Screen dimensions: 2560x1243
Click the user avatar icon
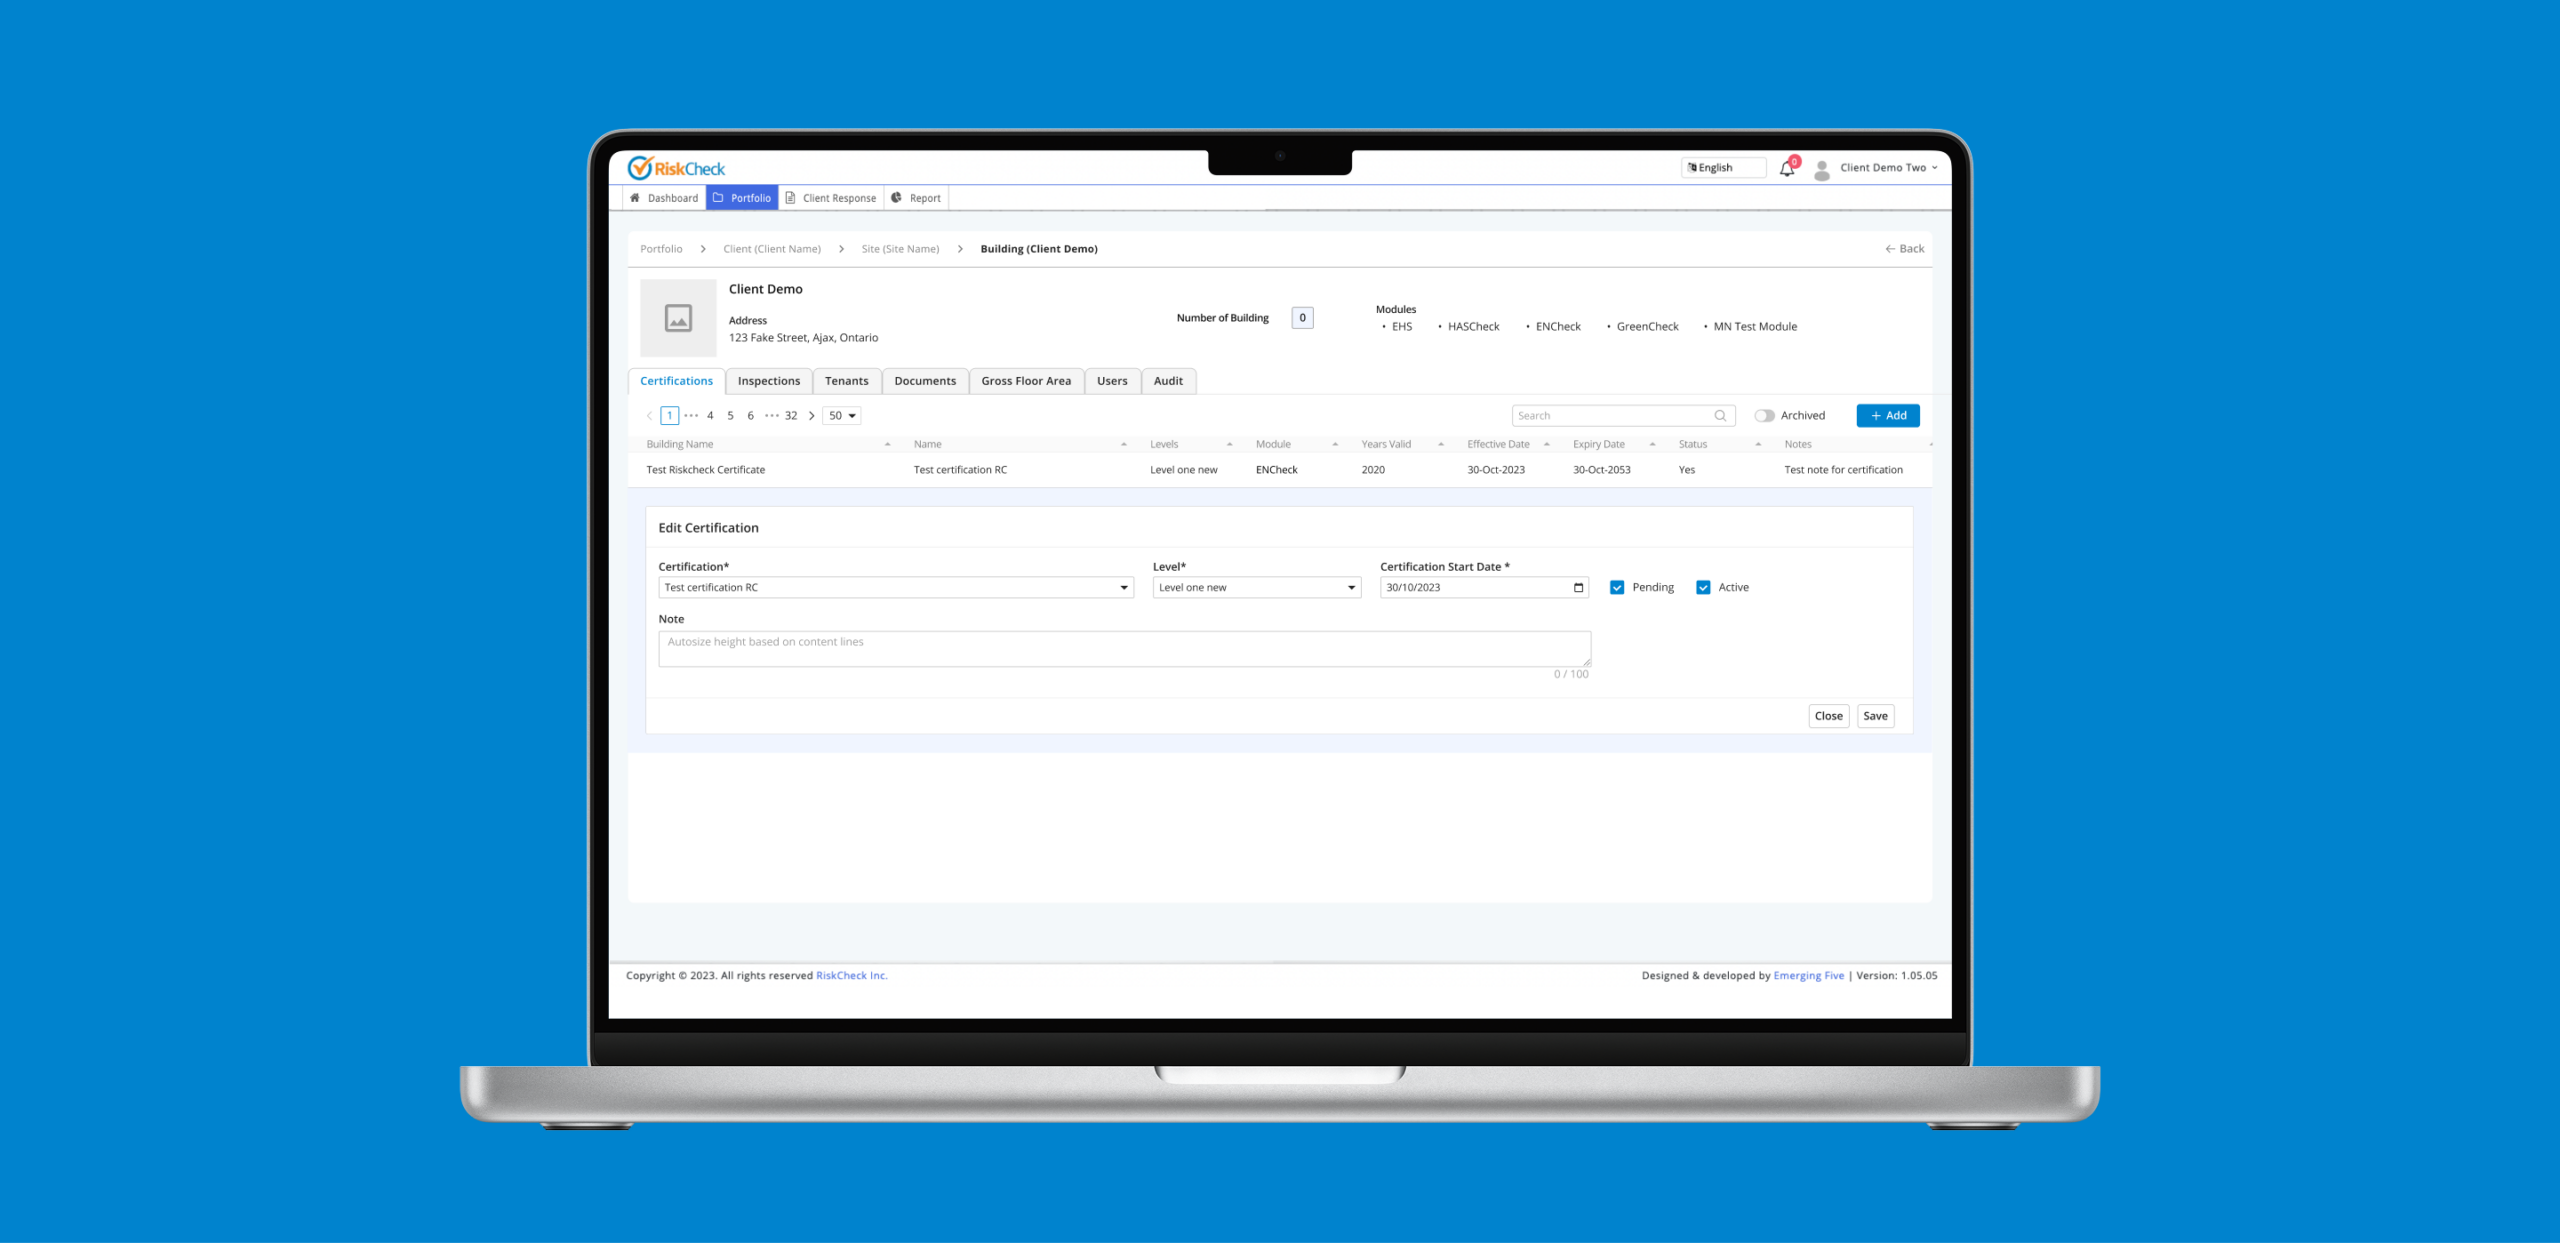coord(1822,169)
